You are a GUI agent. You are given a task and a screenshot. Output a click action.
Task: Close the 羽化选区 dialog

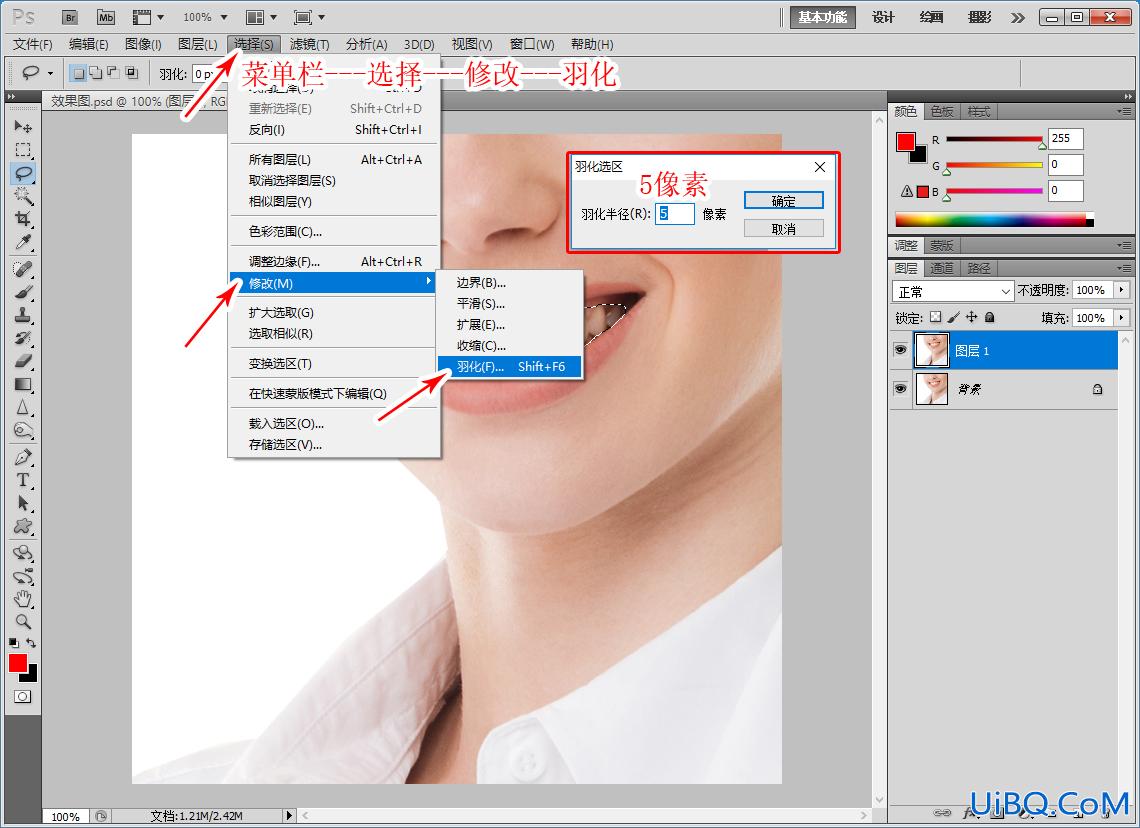click(x=819, y=167)
